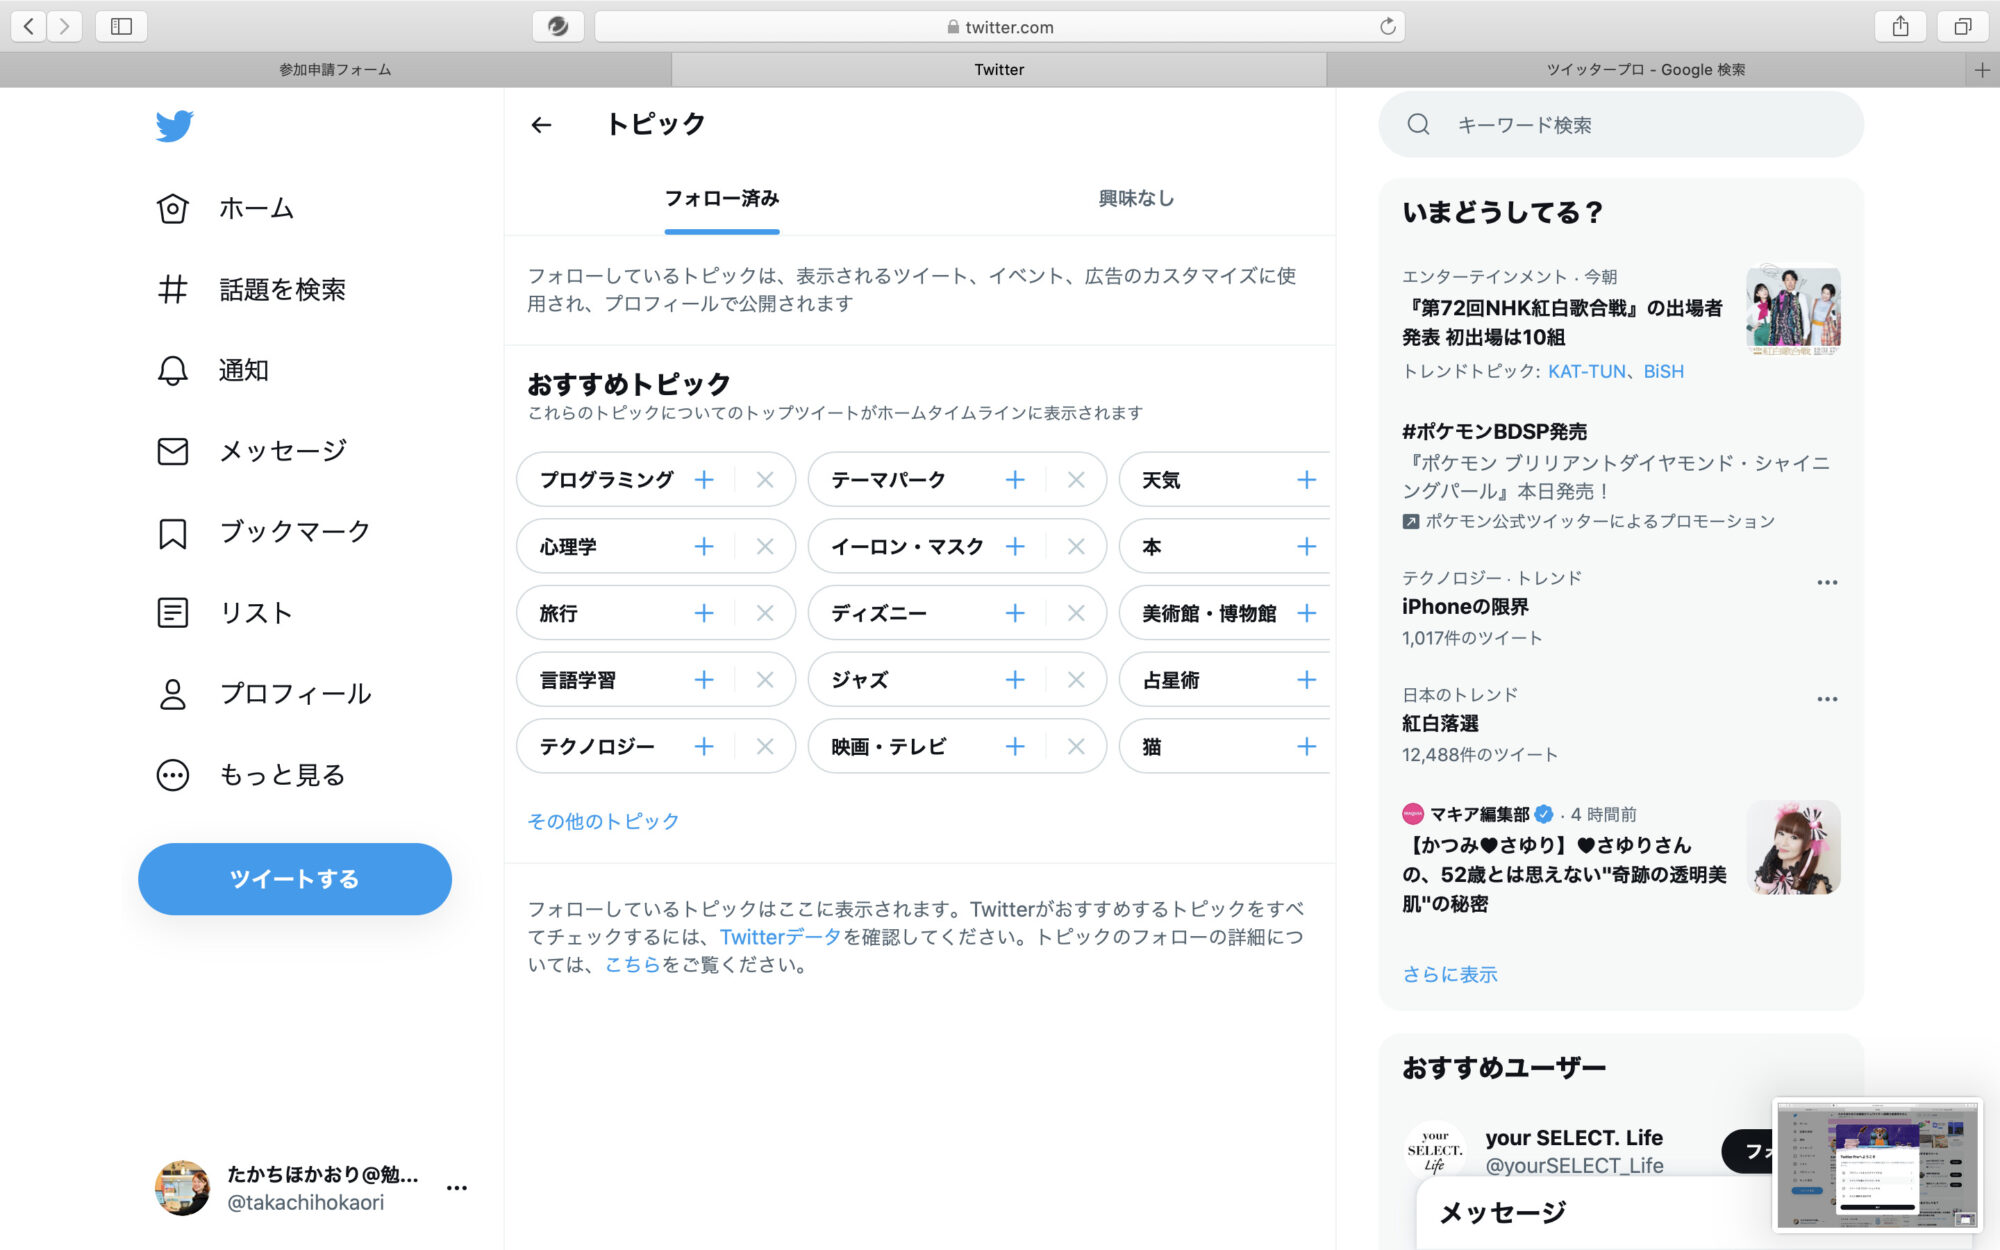Follow the 映画・テレビ topic with plus
This screenshot has width=2000, height=1250.
coord(1015,746)
